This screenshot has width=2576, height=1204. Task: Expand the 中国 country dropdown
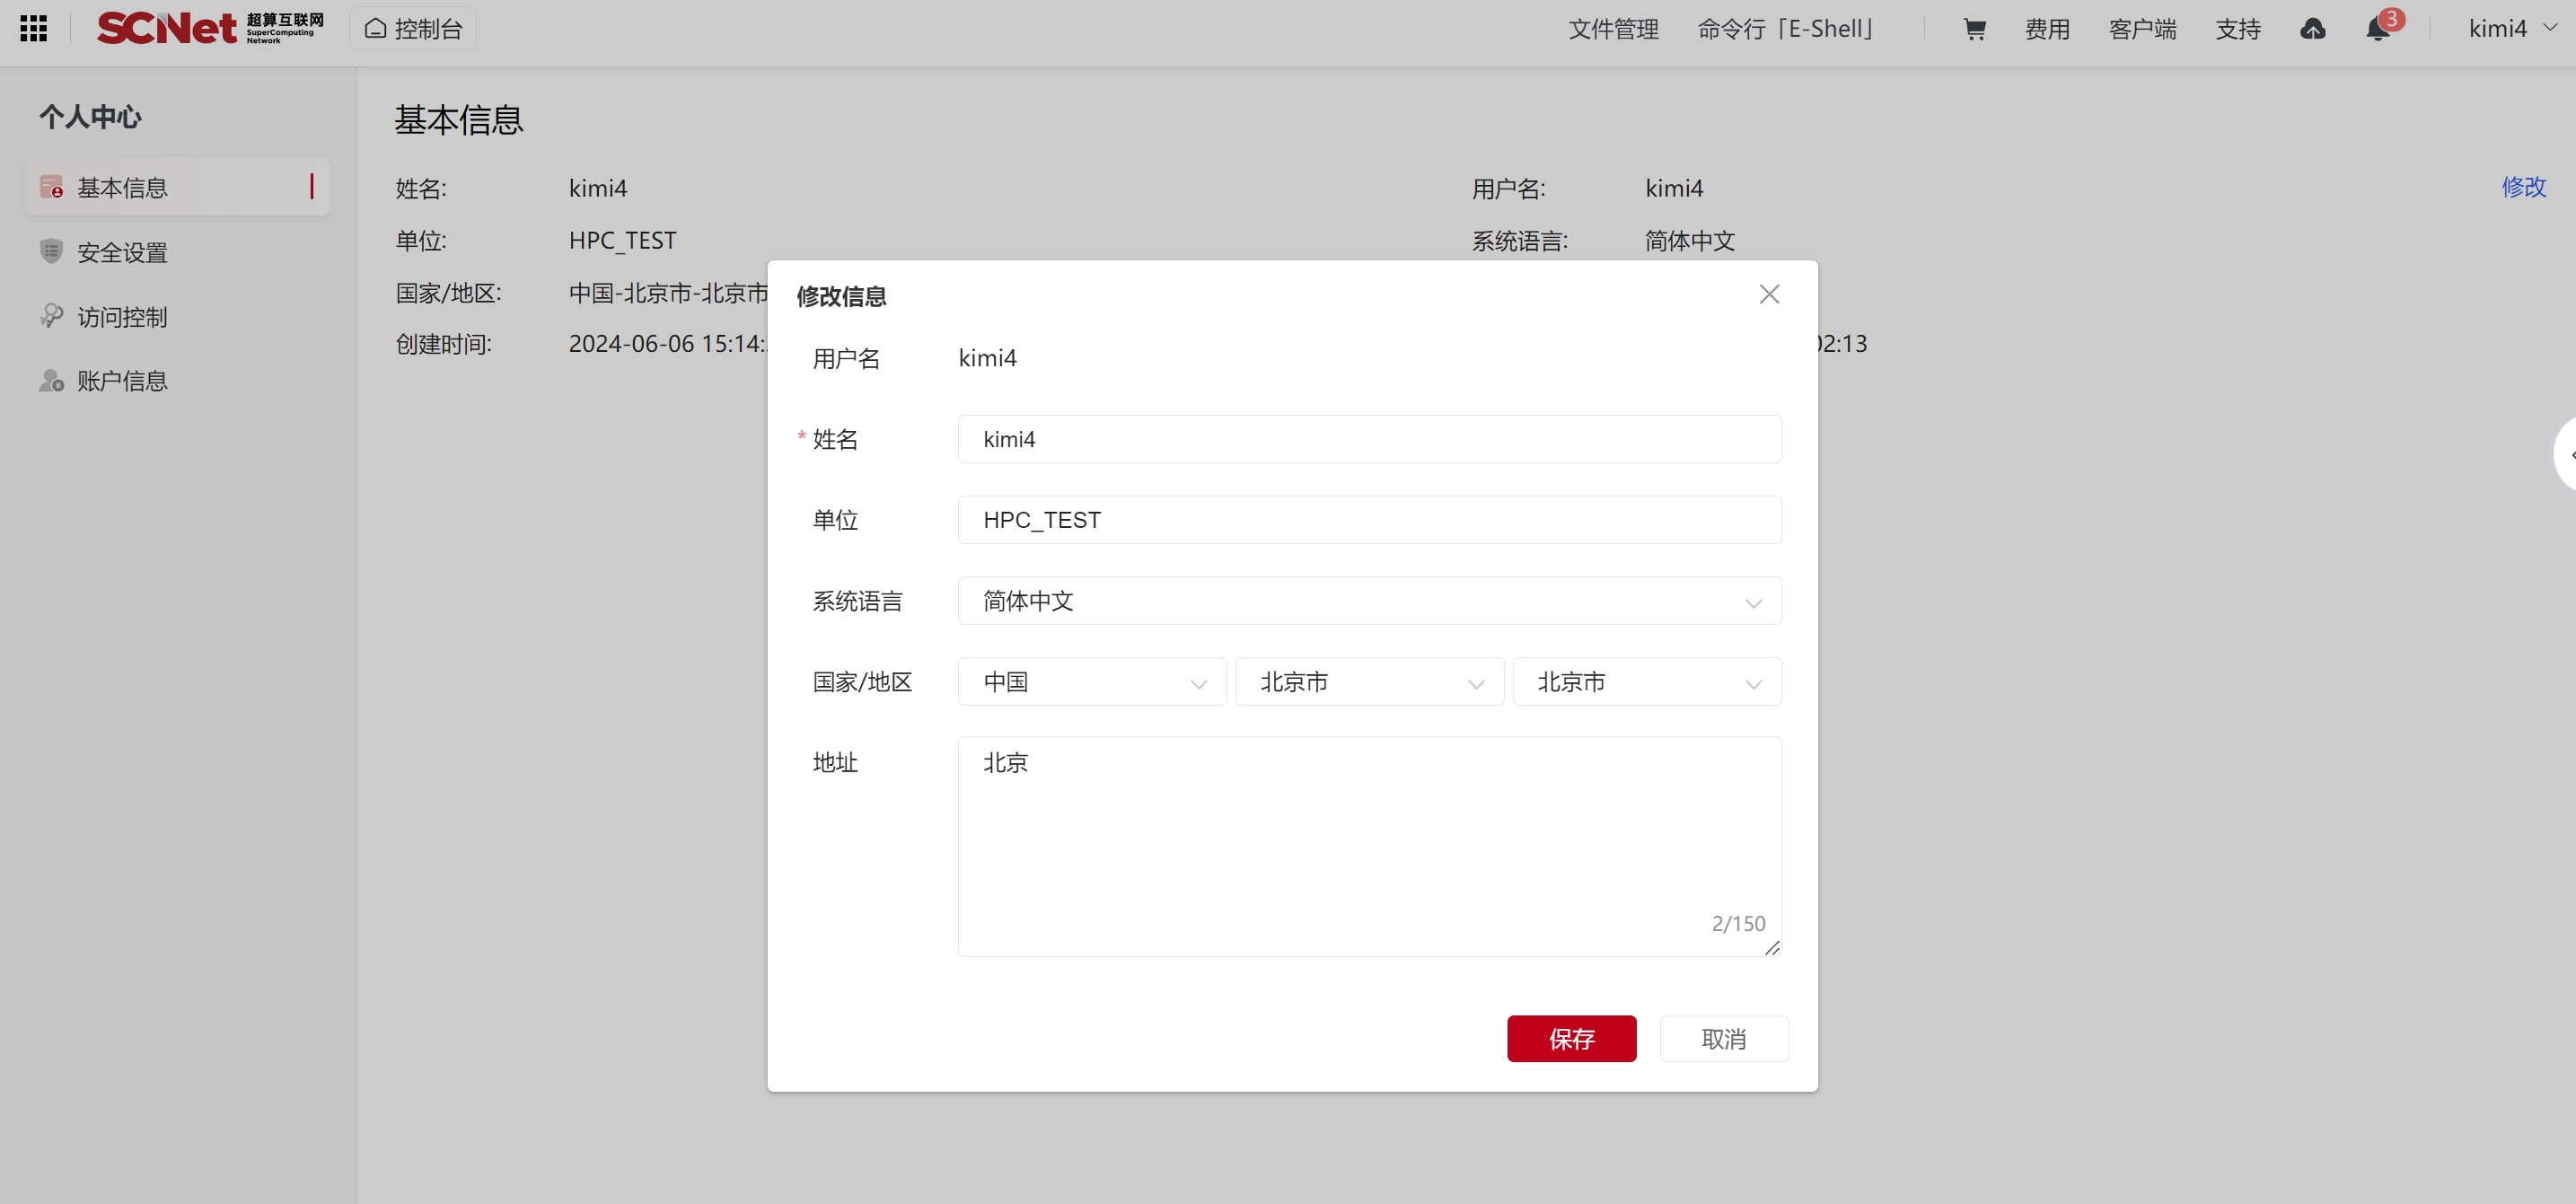click(1091, 682)
